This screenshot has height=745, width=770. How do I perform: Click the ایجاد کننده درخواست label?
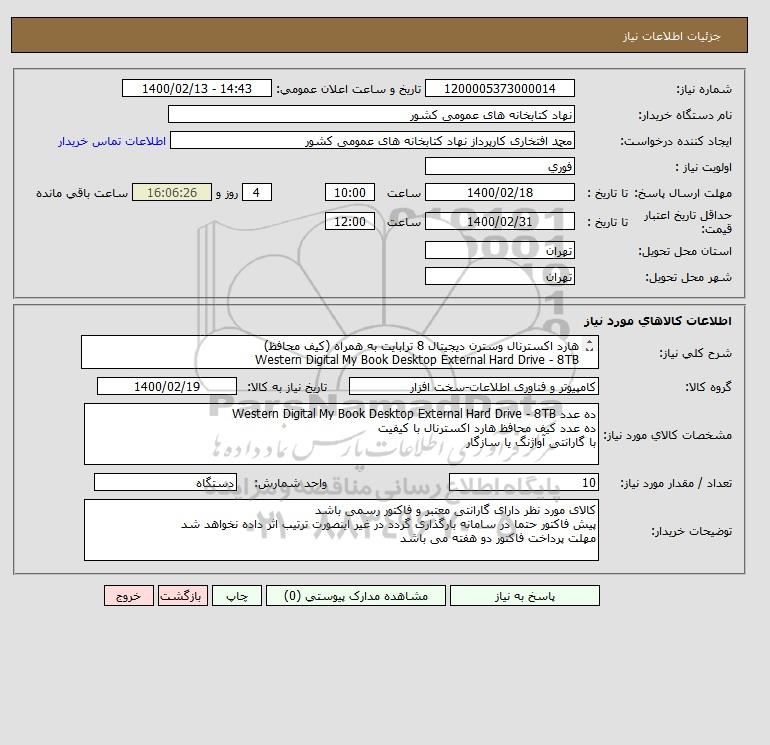click(x=676, y=141)
